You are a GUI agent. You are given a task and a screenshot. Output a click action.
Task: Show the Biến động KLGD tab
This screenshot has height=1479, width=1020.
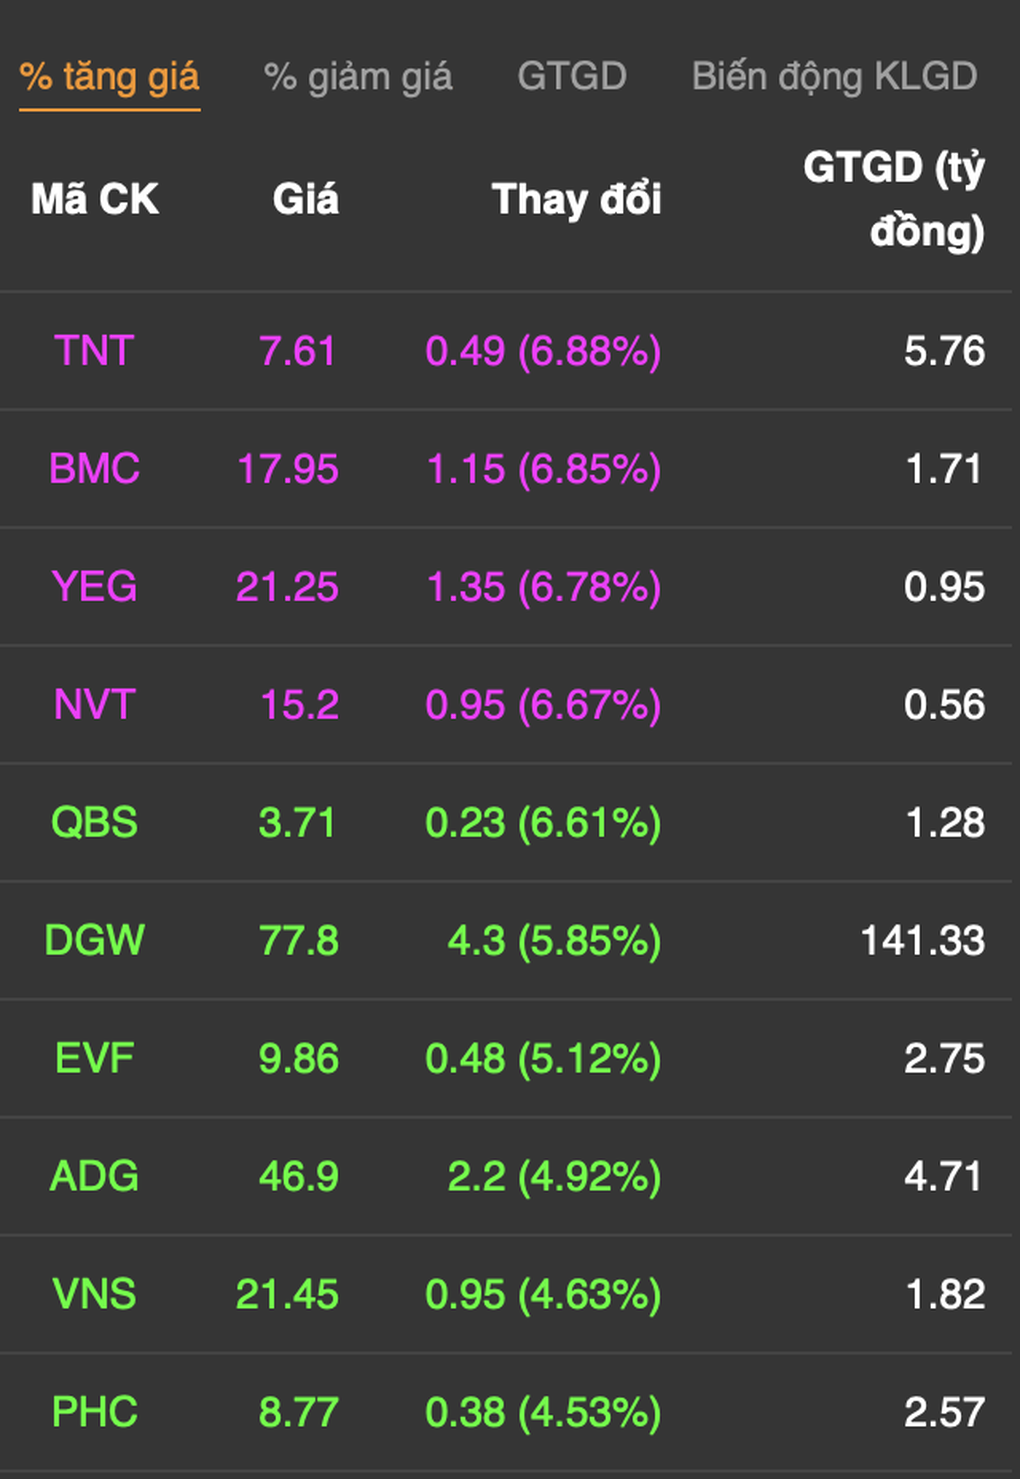pos(834,77)
